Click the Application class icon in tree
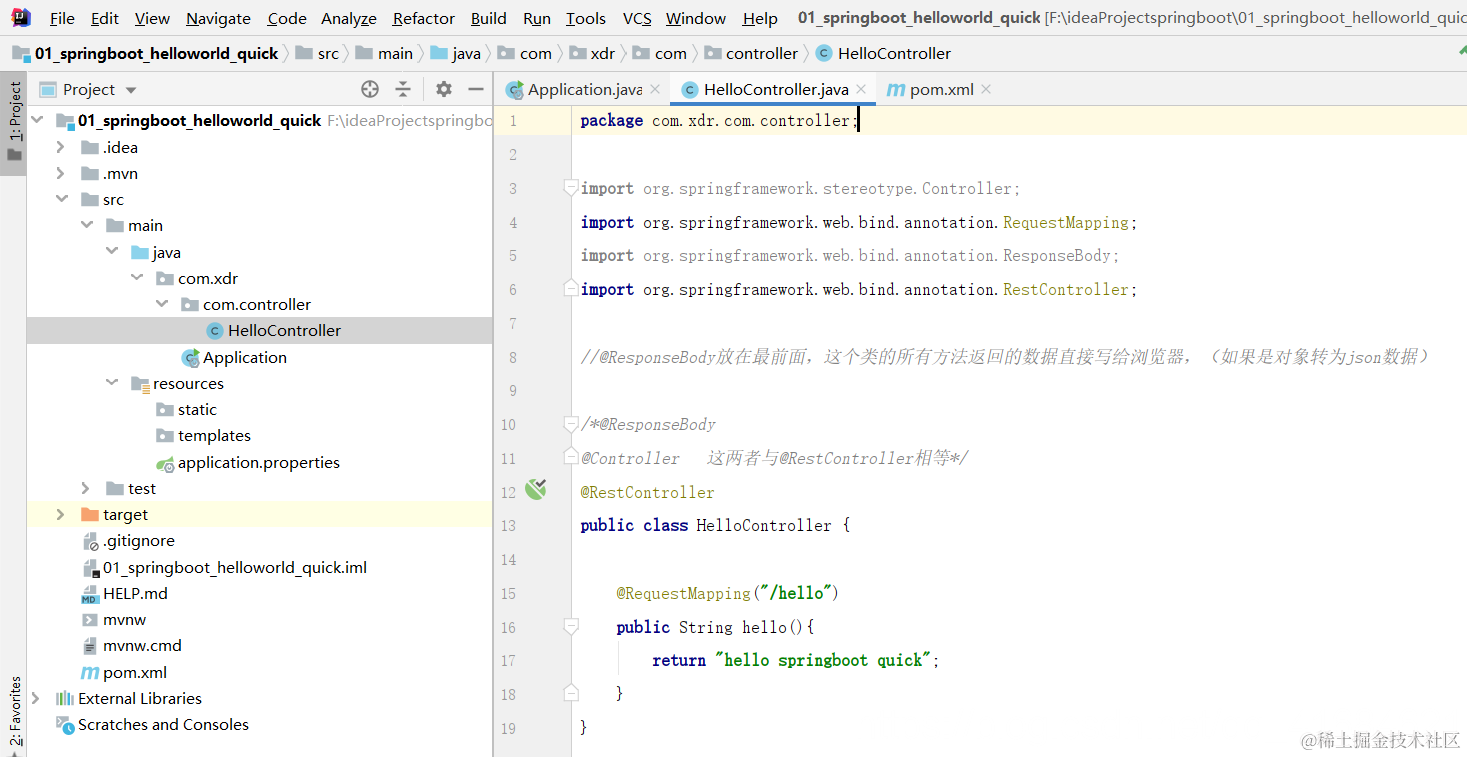The image size is (1467, 757). (x=190, y=358)
